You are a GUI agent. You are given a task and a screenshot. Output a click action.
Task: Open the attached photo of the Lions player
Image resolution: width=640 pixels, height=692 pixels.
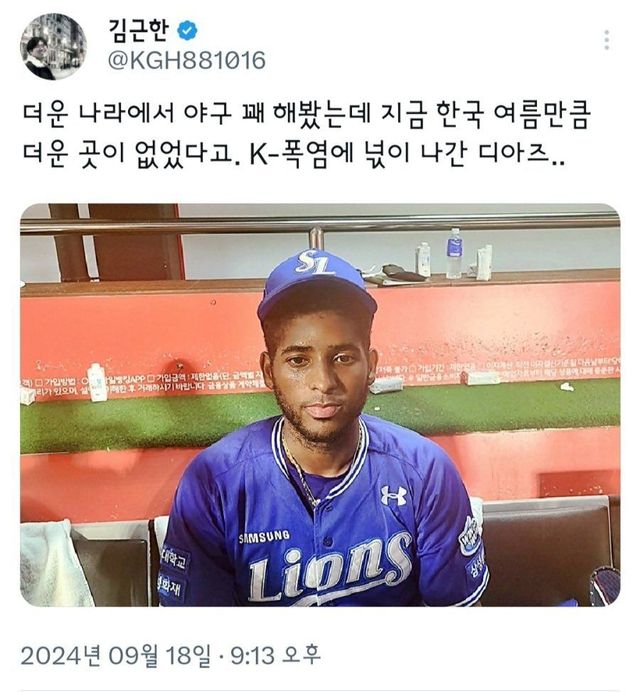320,405
